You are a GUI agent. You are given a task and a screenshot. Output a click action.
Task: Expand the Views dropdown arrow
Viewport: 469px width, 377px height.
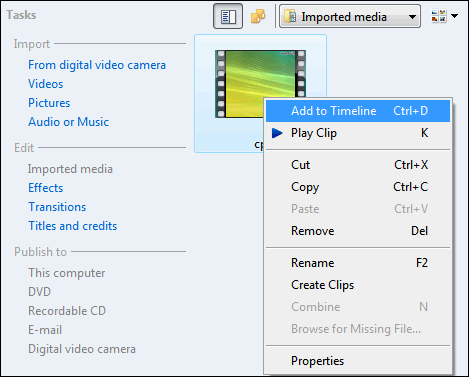tap(454, 16)
